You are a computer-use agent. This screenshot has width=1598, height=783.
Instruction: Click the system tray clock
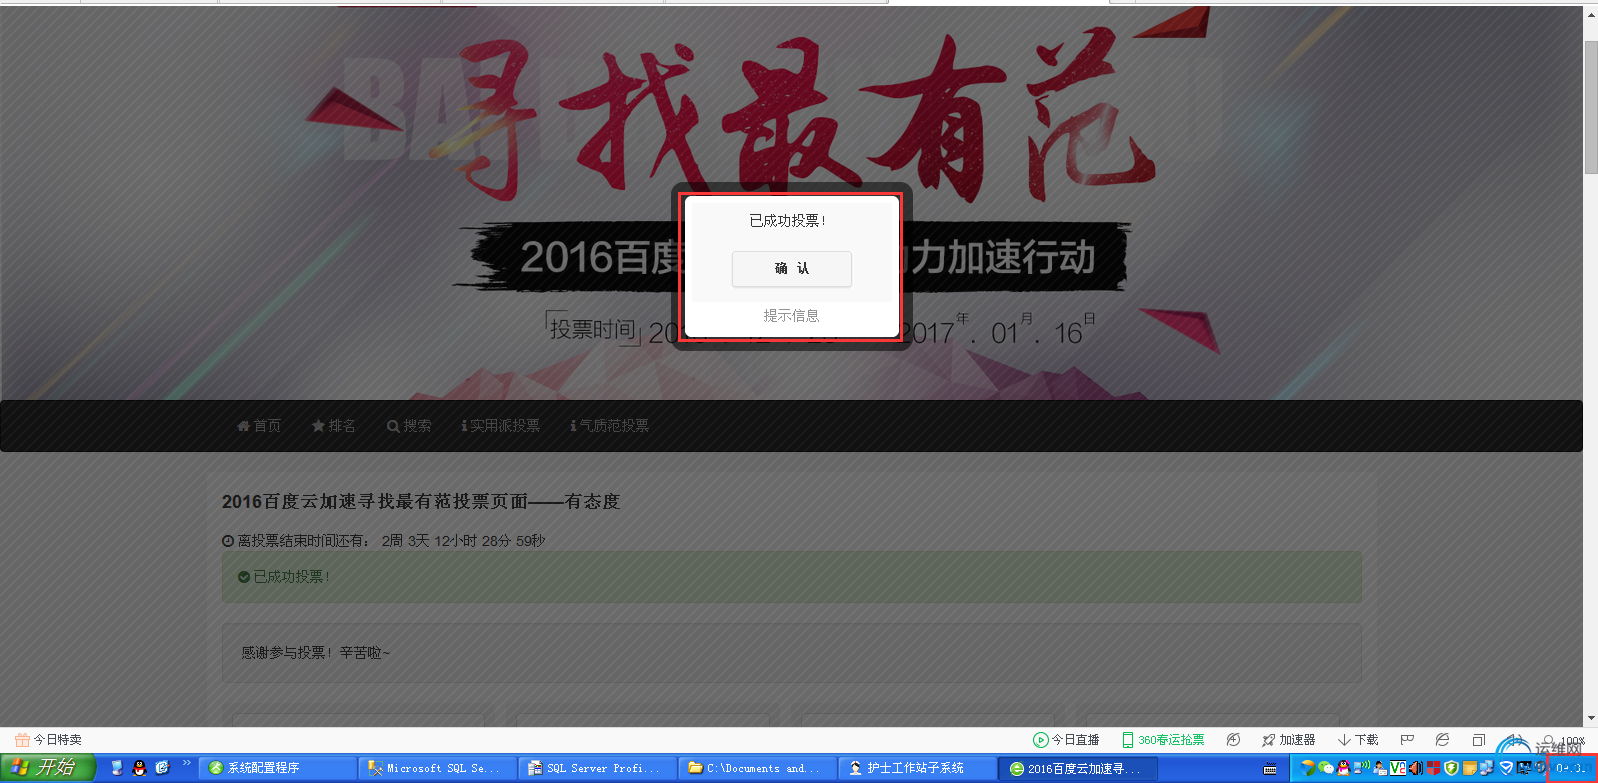(x=1571, y=768)
